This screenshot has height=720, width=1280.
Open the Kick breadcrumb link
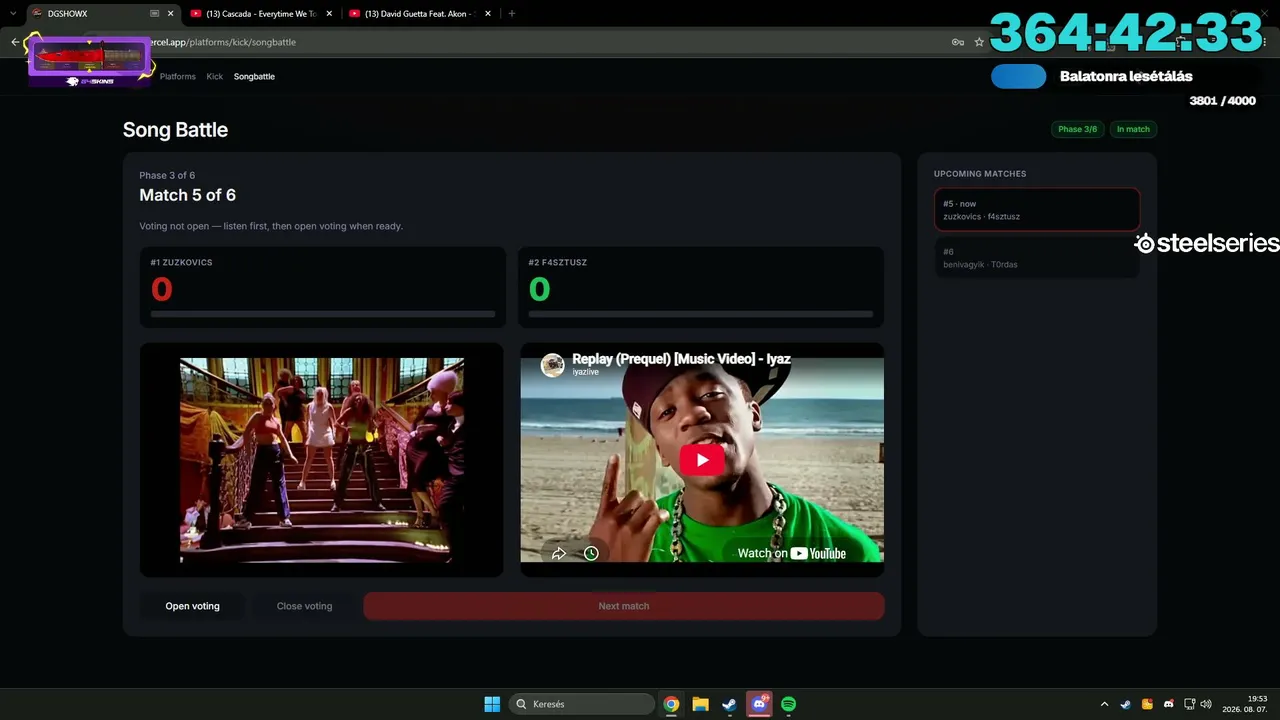point(215,76)
